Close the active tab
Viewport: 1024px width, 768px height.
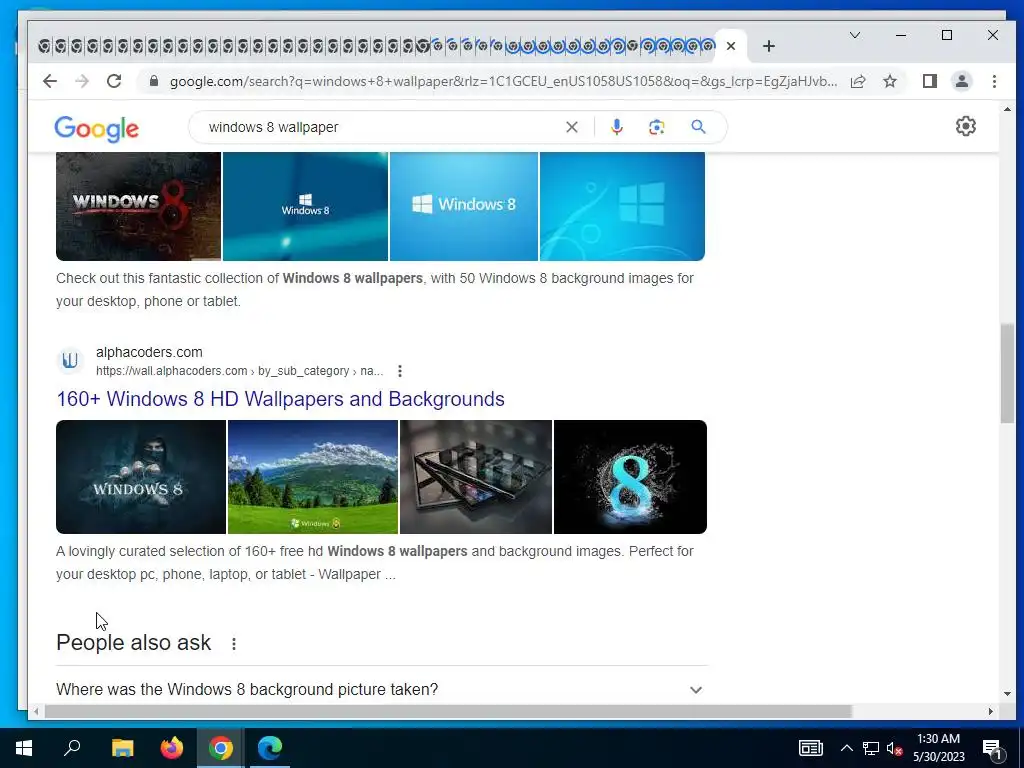tap(731, 46)
